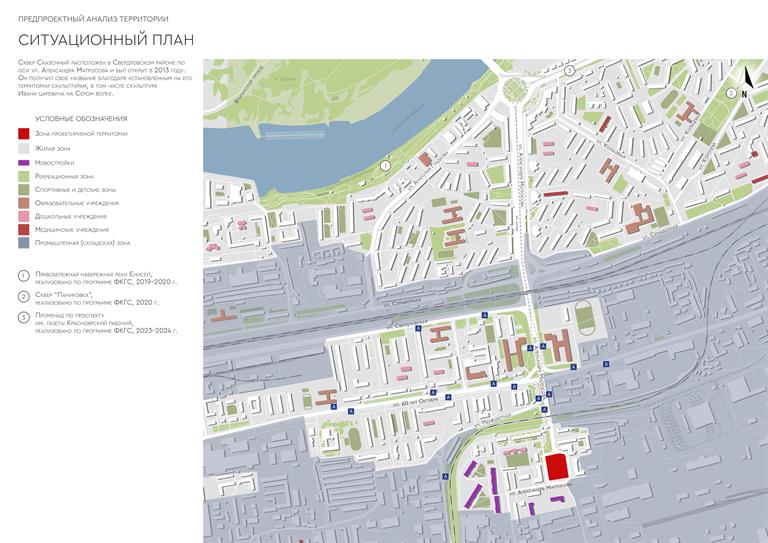The width and height of the screenshot is (768, 543).
Task: Click the СИТУАЦИОННЫЙ ПЛАН title
Action: click(105, 40)
